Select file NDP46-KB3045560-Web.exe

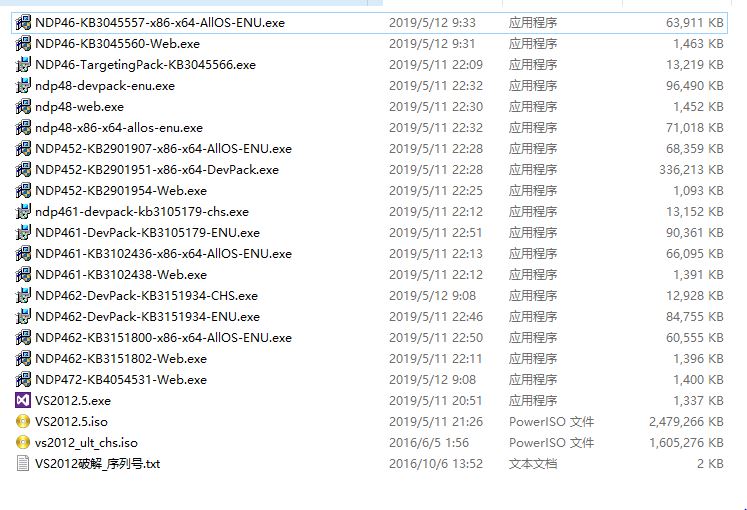(x=118, y=44)
